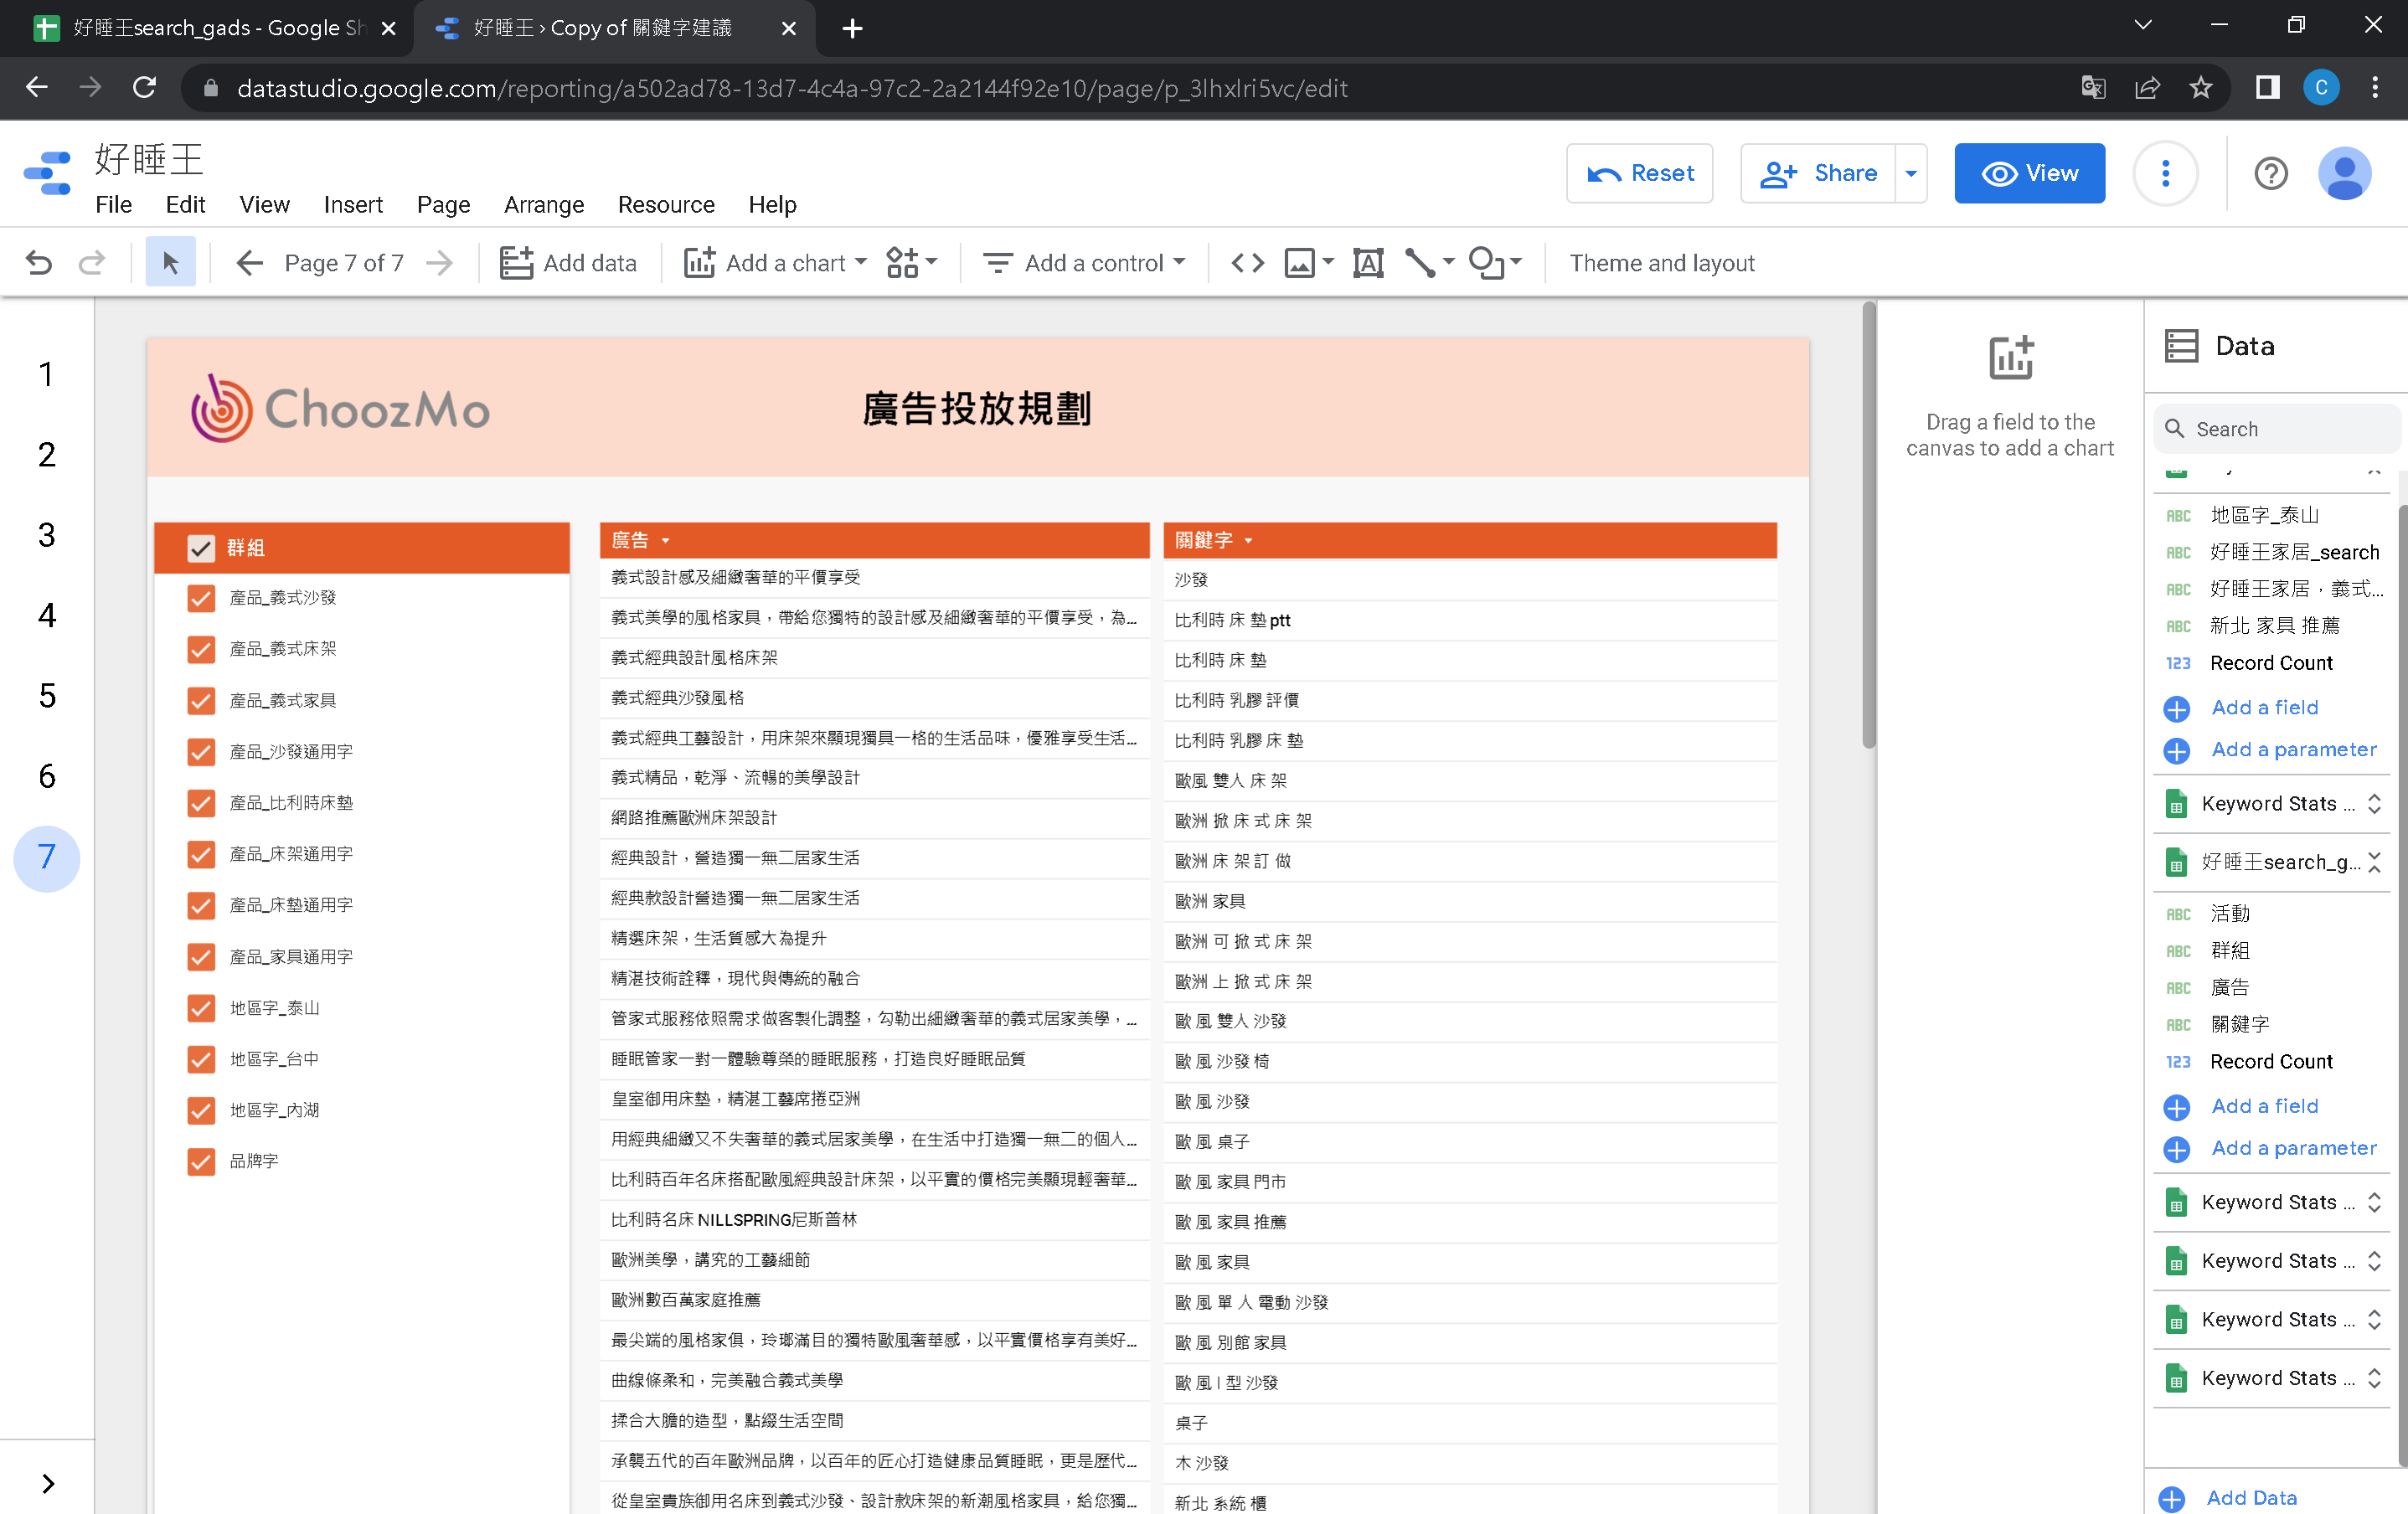Click the redo arrow icon
2408x1514 pixels.
[x=92, y=263]
